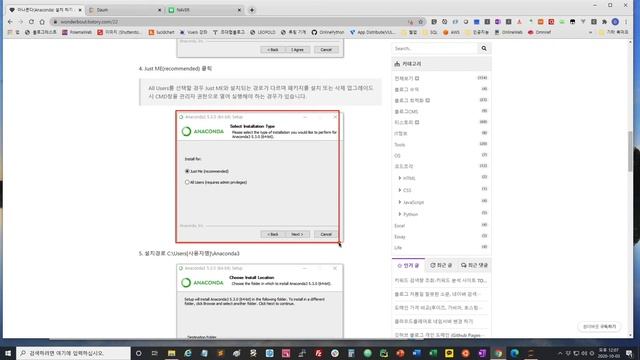
Task: Open the LEOPOLD bookmark
Action: click(x=262, y=32)
